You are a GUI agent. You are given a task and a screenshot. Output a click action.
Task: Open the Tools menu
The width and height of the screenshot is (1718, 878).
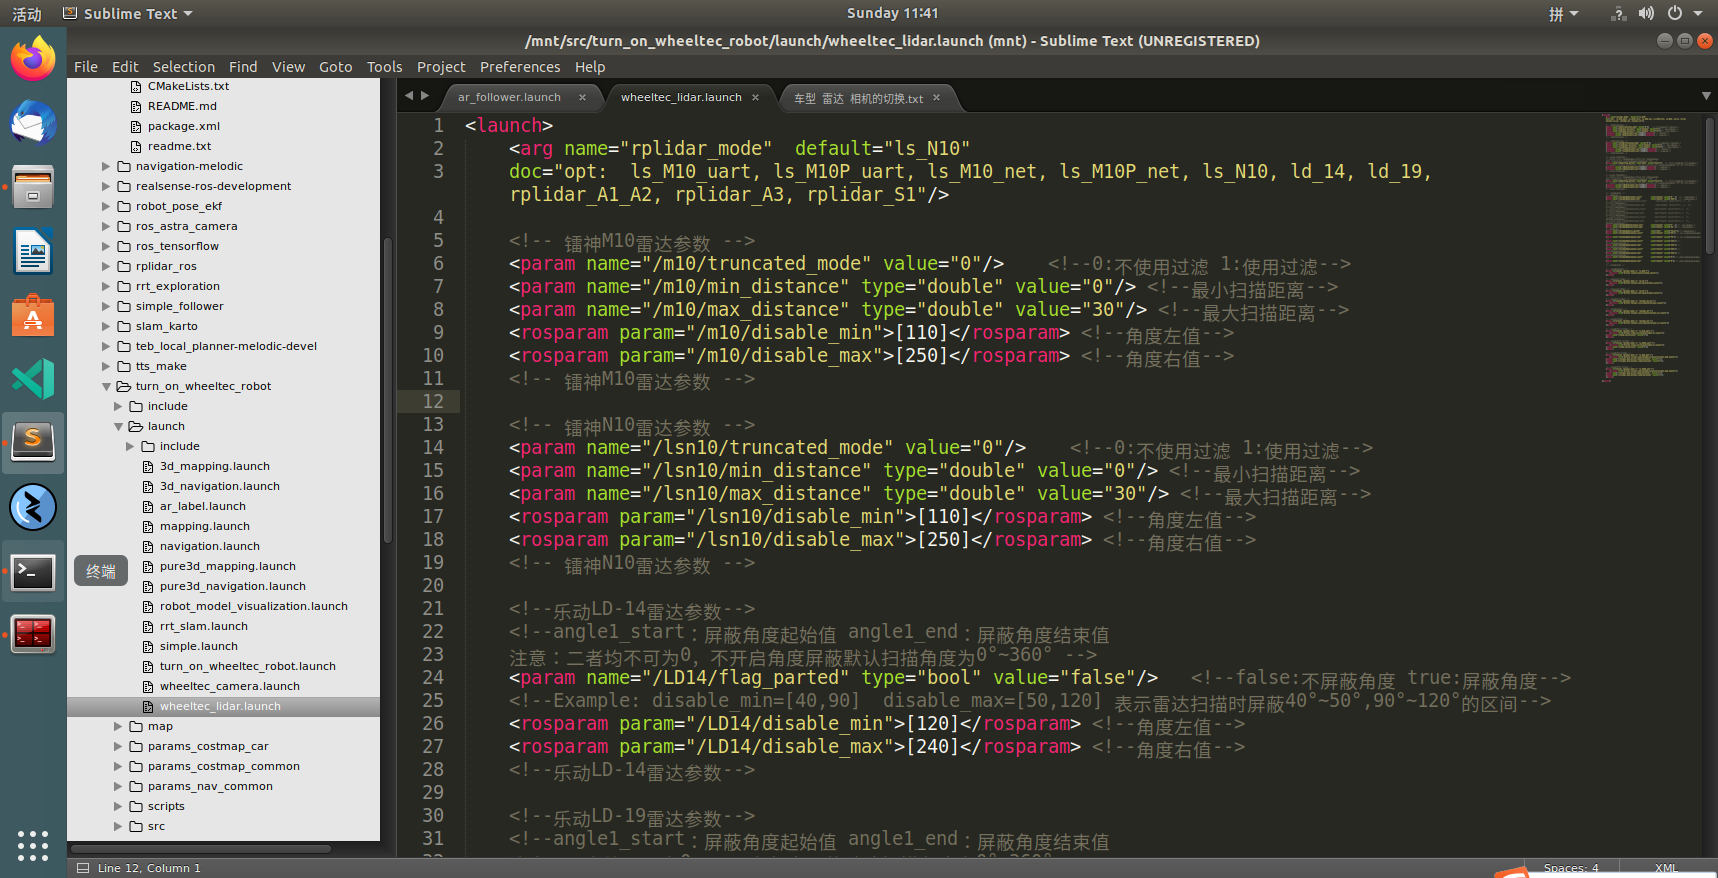click(385, 67)
